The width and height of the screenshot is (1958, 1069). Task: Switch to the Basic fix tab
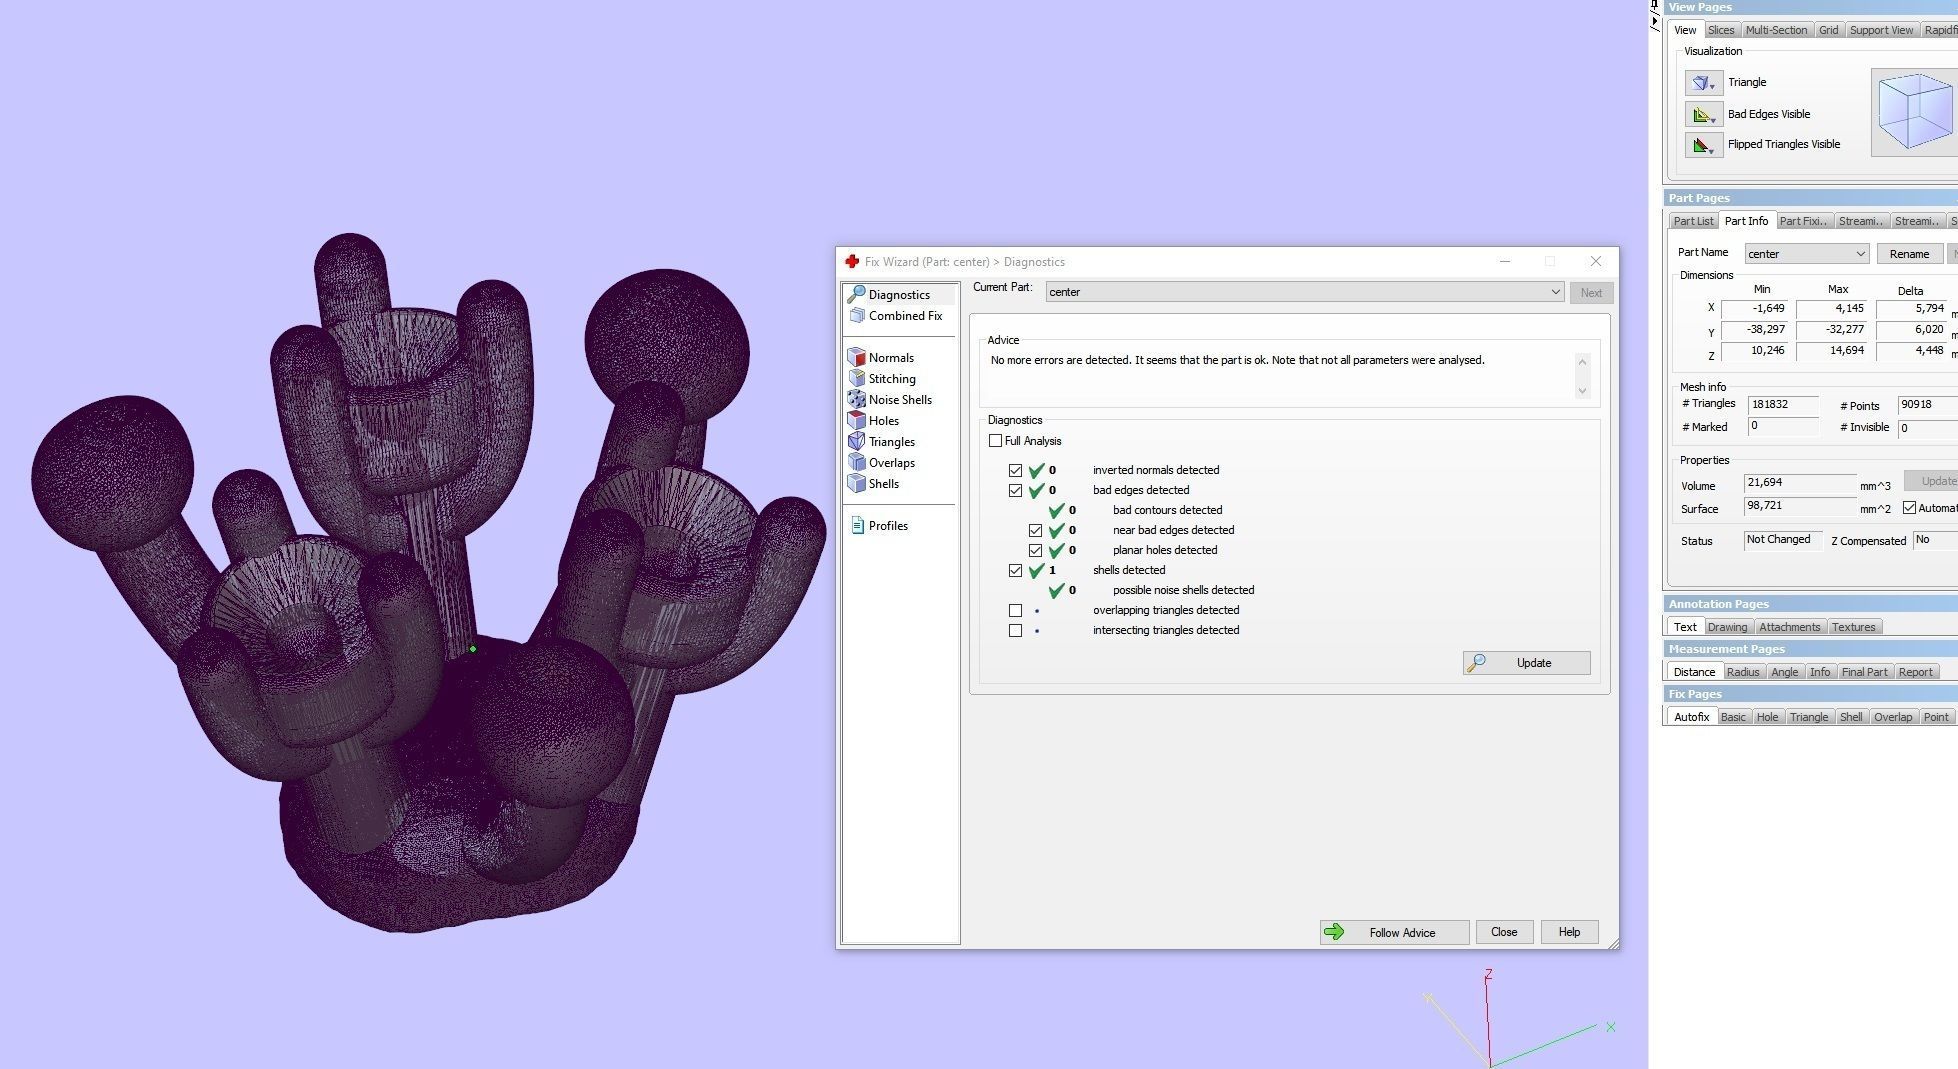coord(1733,717)
